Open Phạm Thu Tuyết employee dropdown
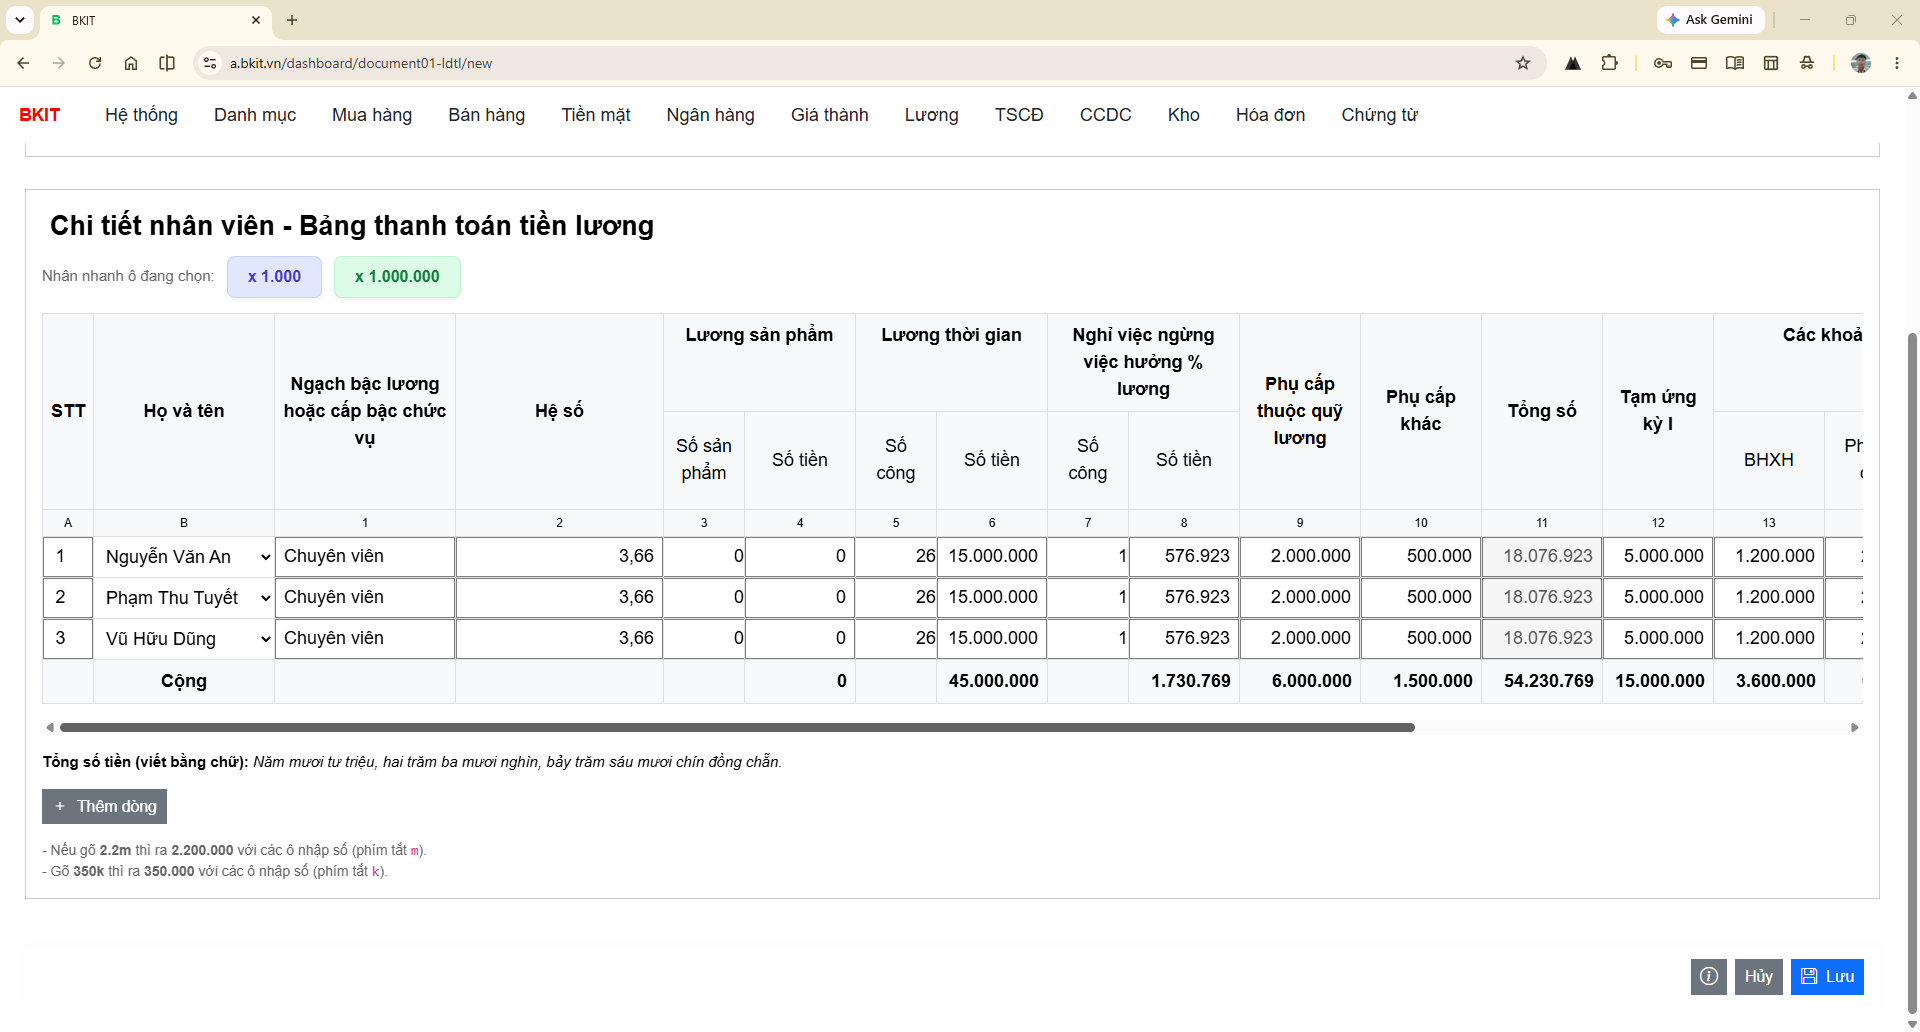The width and height of the screenshot is (1920, 1032). point(184,598)
